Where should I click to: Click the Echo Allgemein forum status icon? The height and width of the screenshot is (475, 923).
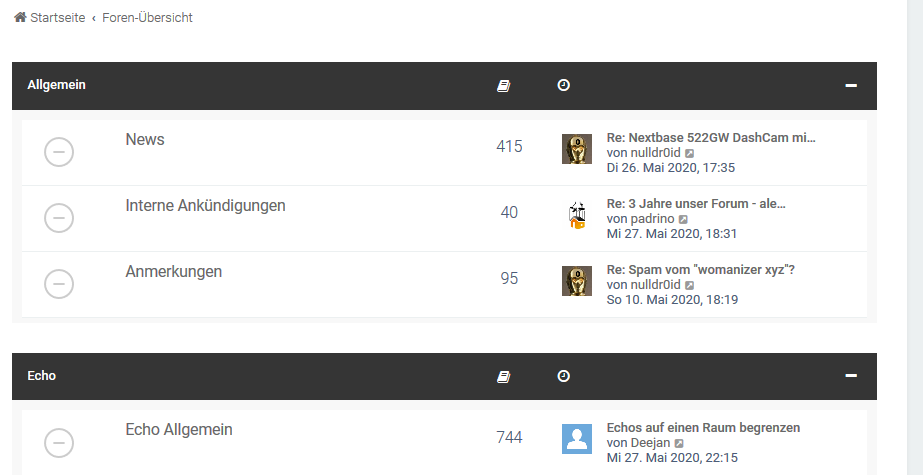(x=59, y=442)
